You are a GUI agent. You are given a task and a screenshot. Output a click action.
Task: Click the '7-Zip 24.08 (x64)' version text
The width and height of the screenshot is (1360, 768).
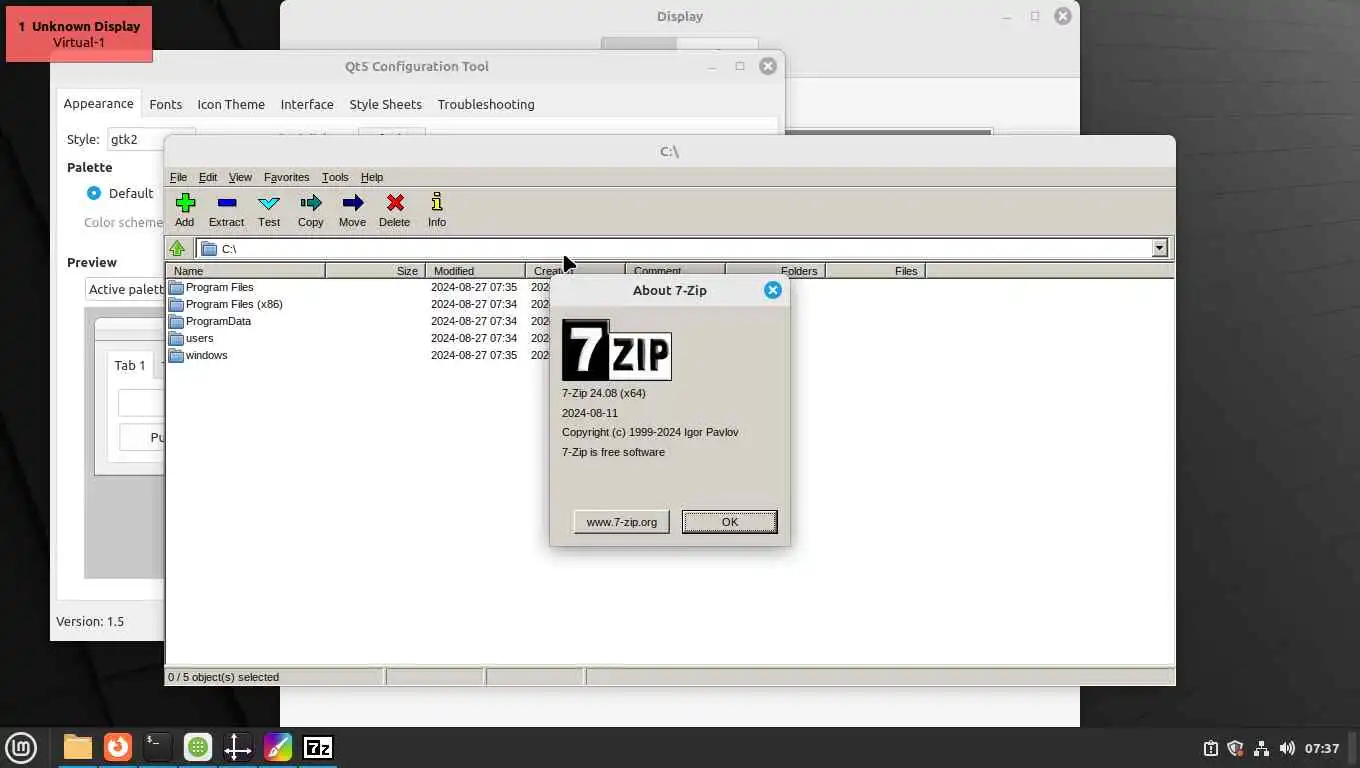click(x=604, y=393)
